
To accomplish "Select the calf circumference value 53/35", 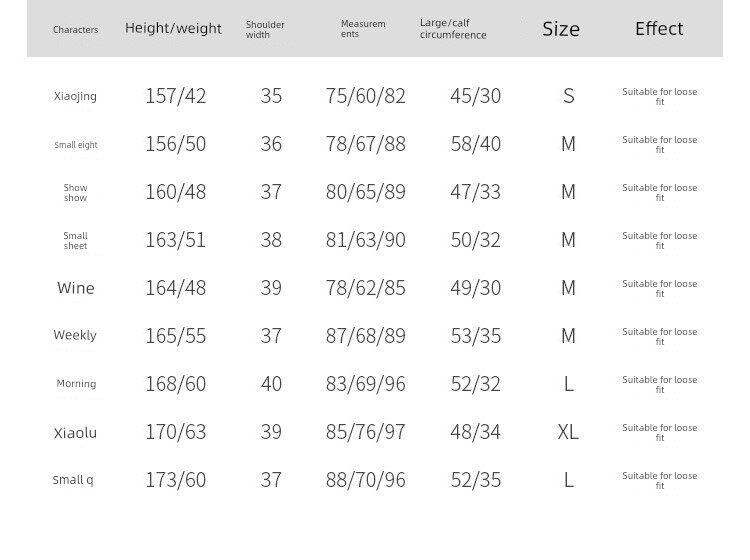I will (476, 336).
